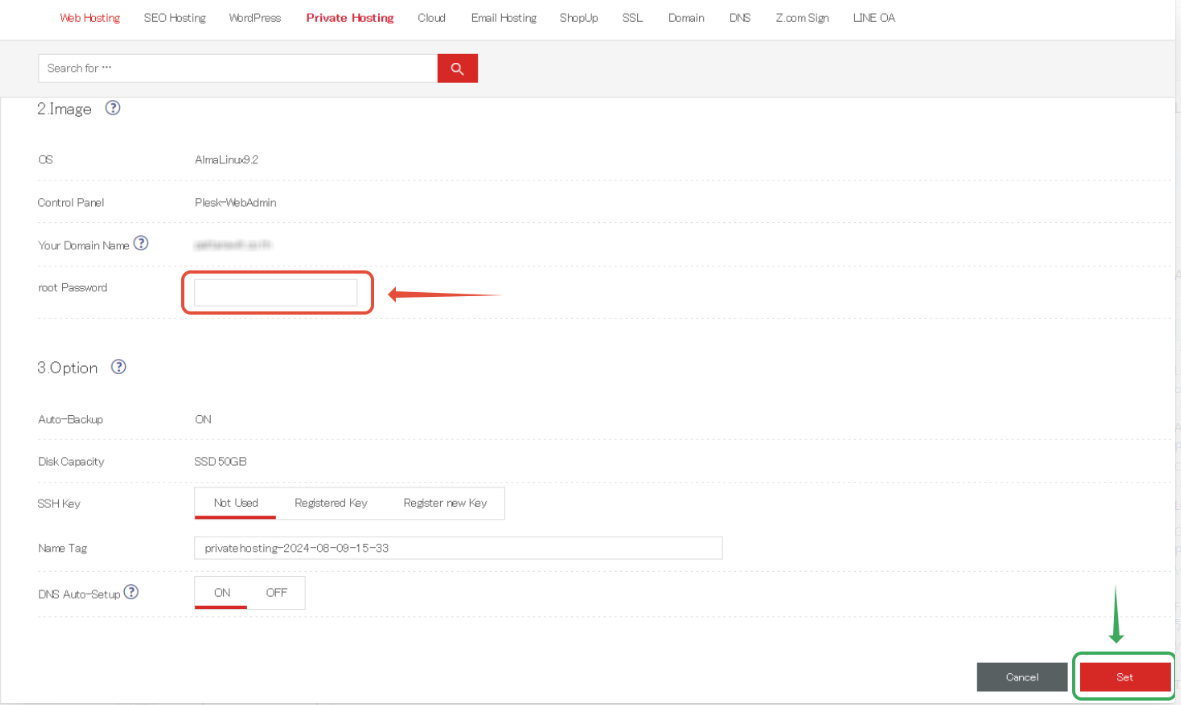Click the Disk Capacity label

click(x=71, y=462)
